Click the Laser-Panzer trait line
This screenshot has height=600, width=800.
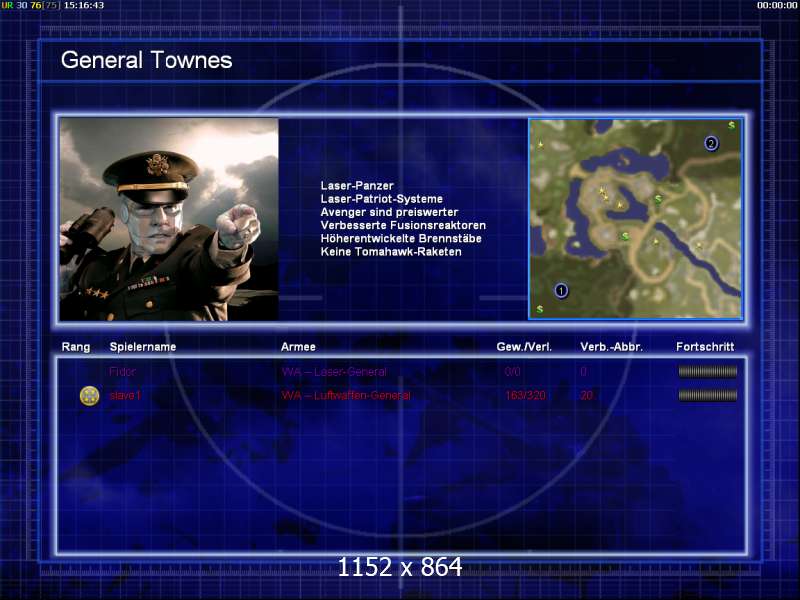click(357, 186)
